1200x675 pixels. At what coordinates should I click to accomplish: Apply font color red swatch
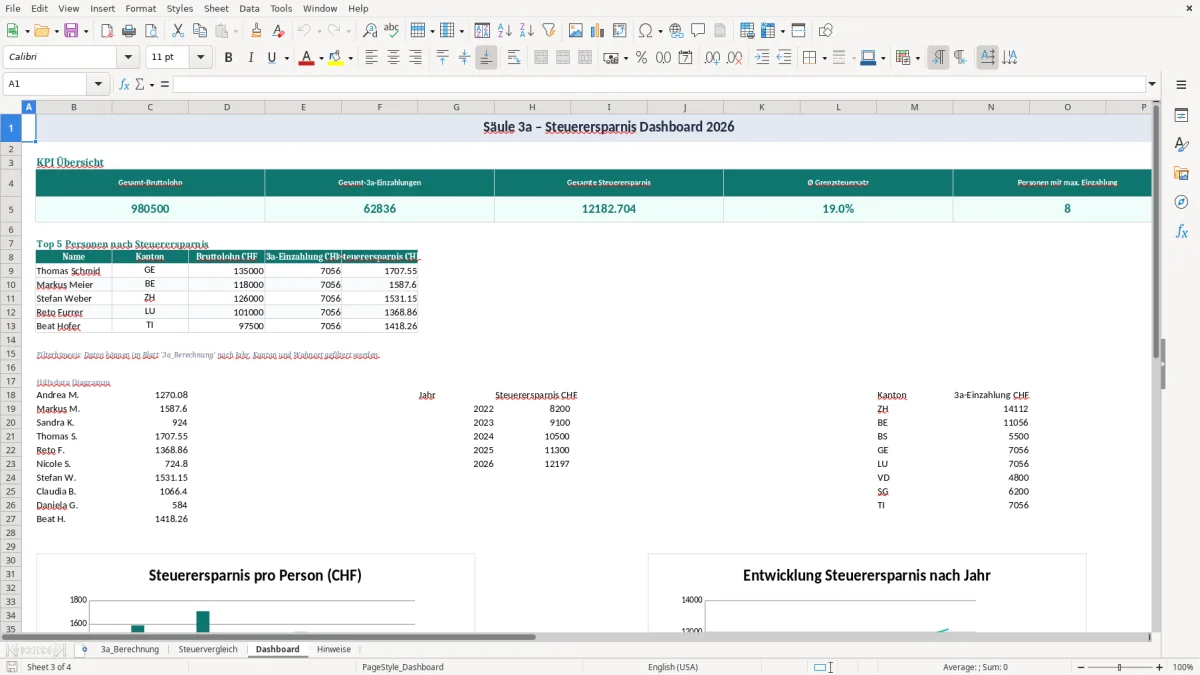306,58
